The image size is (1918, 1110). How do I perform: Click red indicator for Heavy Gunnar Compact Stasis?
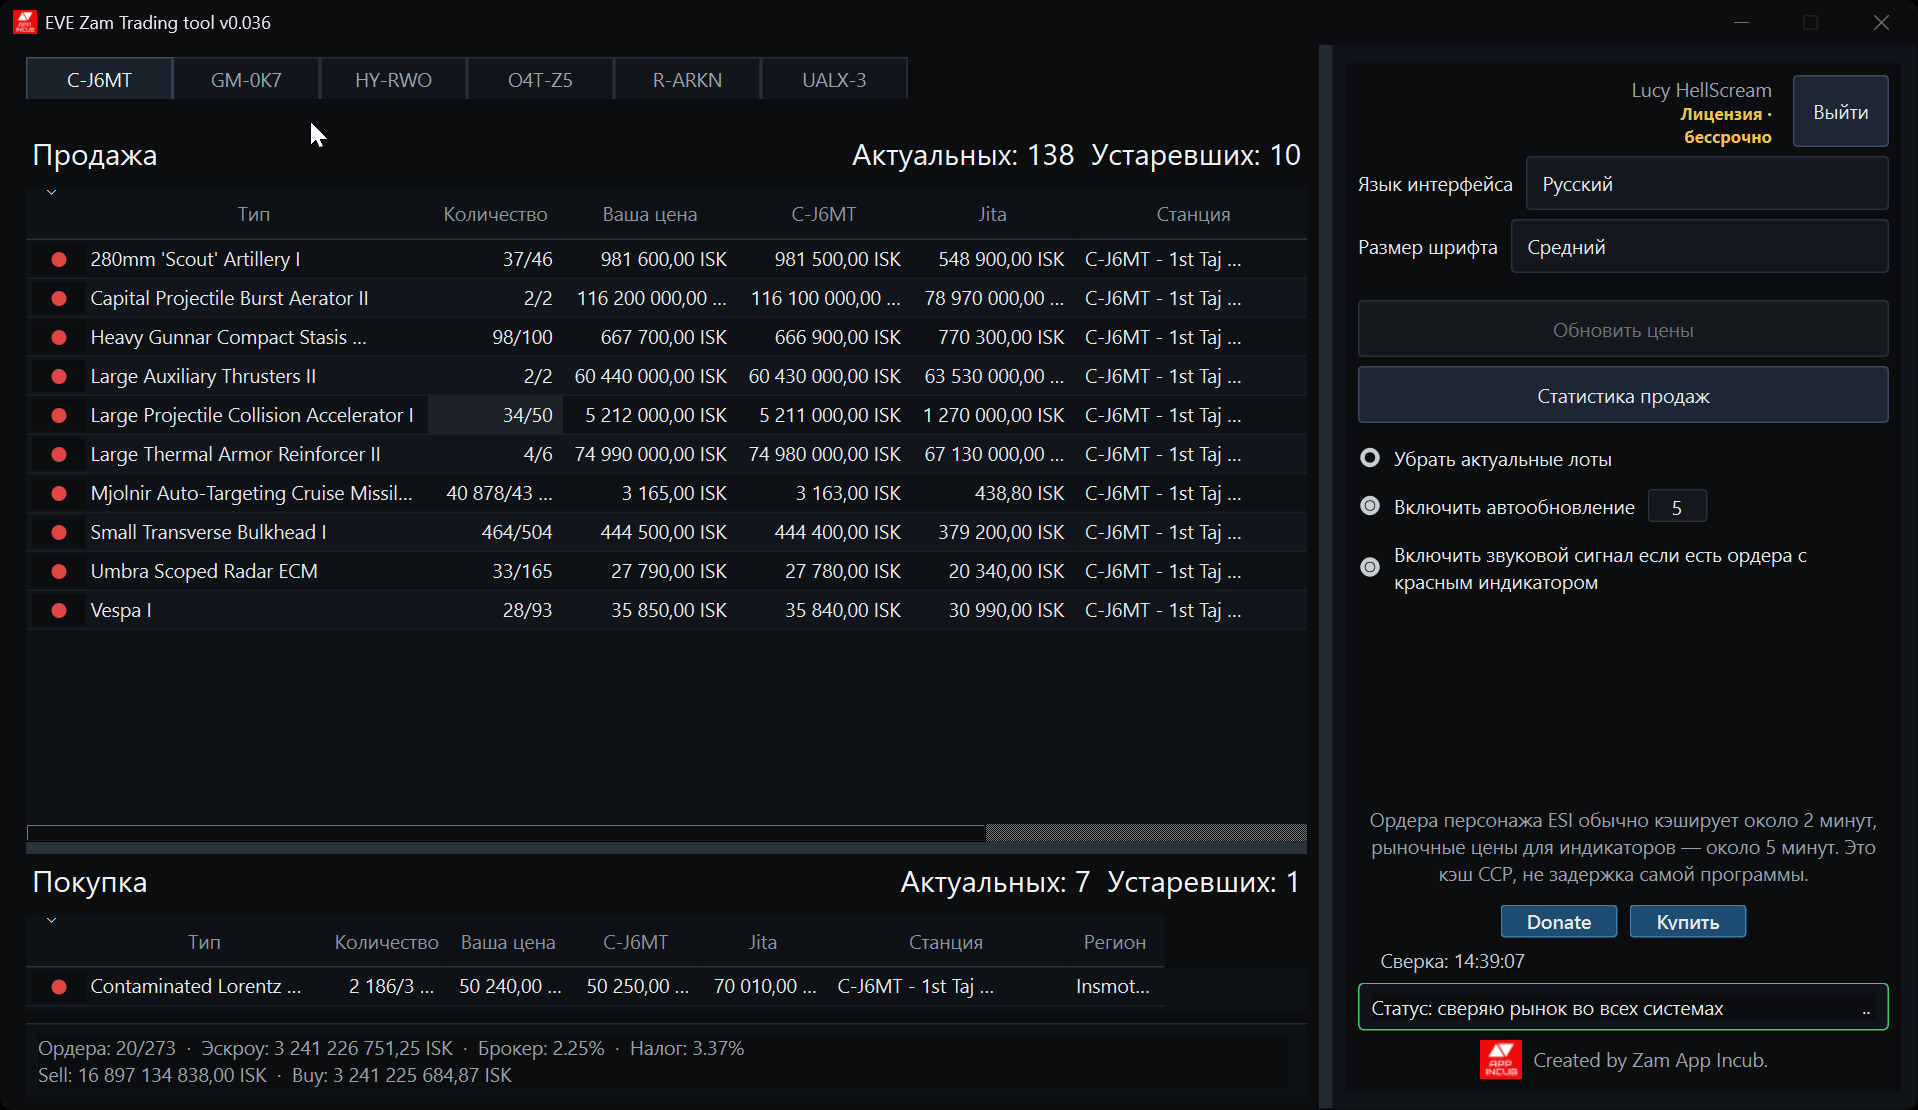[x=59, y=337]
